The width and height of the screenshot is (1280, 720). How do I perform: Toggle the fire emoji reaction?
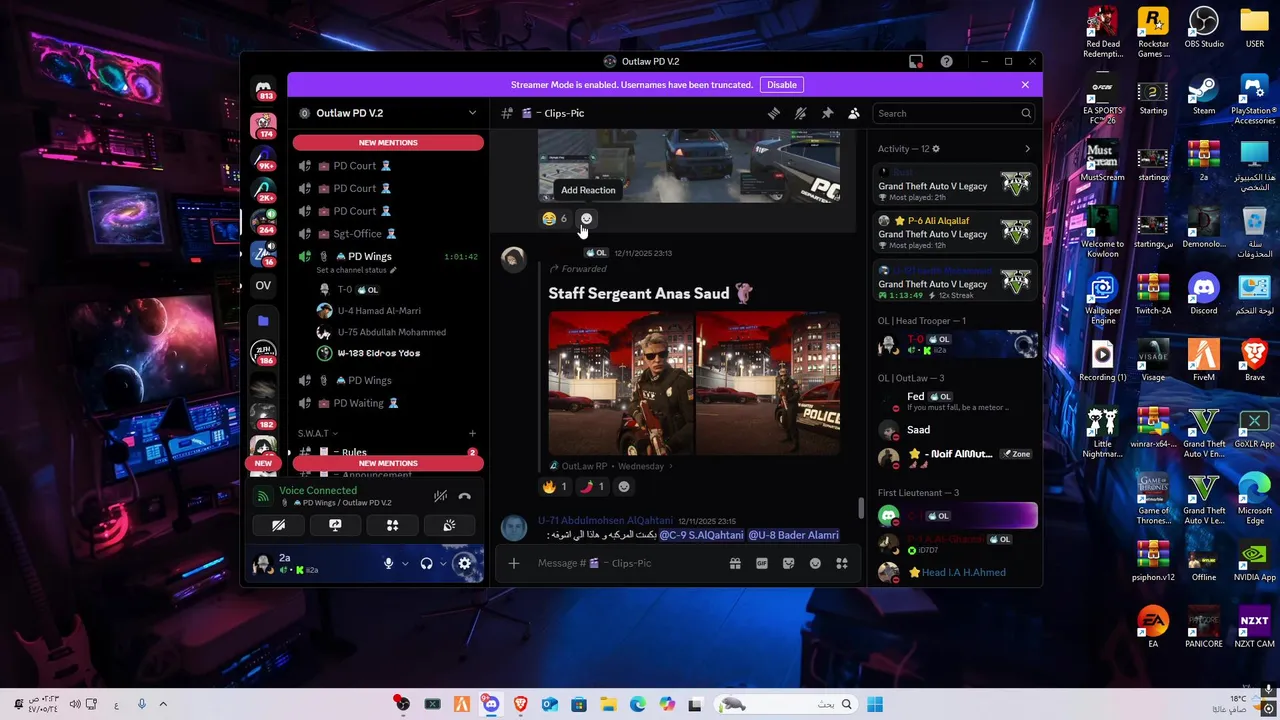point(554,486)
